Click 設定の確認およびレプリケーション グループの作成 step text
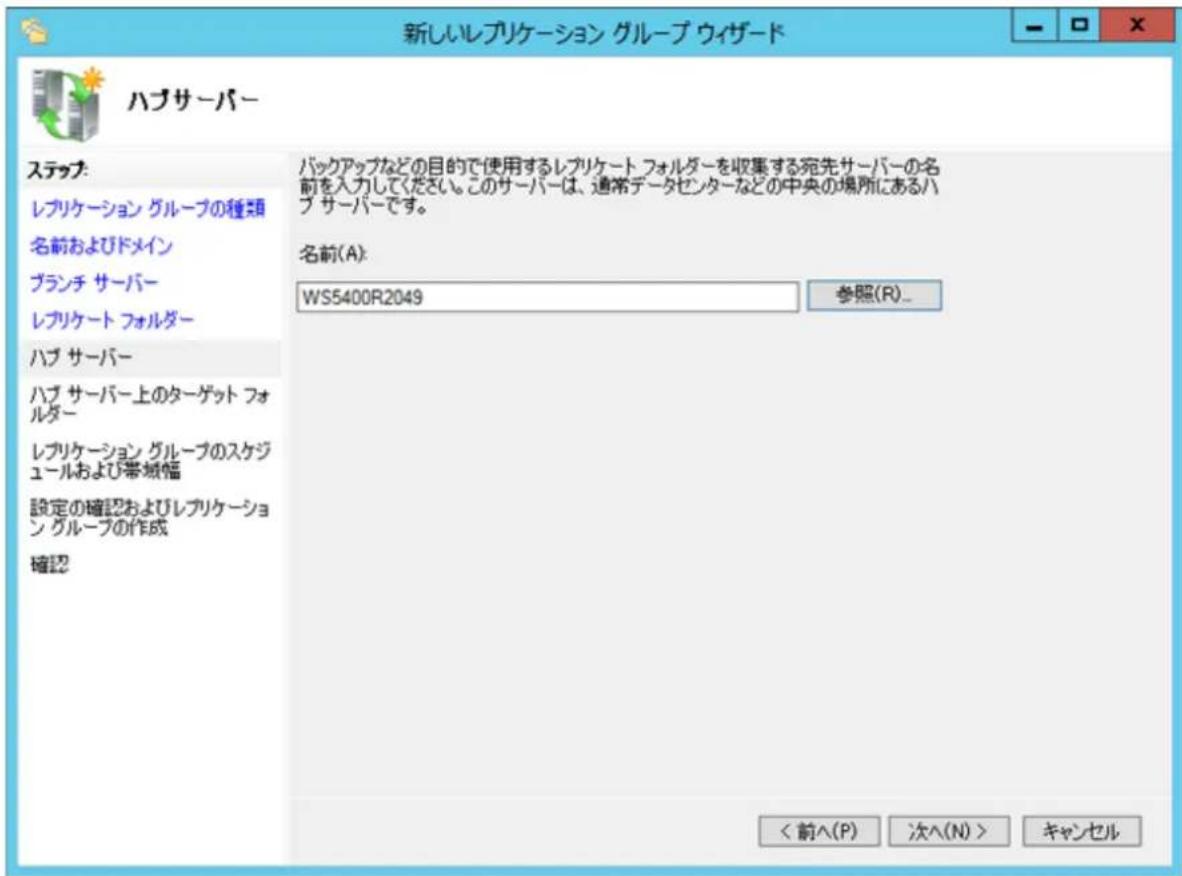This screenshot has height=876, width=1182. coord(149,517)
